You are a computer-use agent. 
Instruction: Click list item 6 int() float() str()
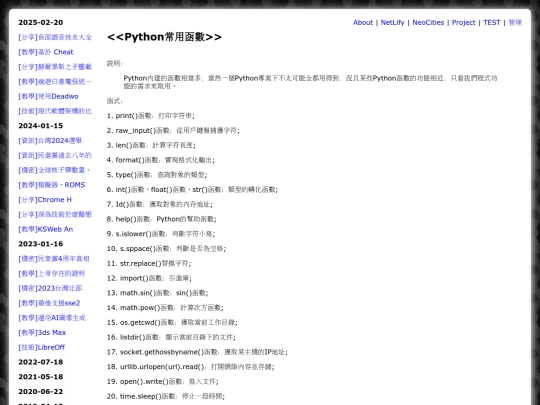192,190
